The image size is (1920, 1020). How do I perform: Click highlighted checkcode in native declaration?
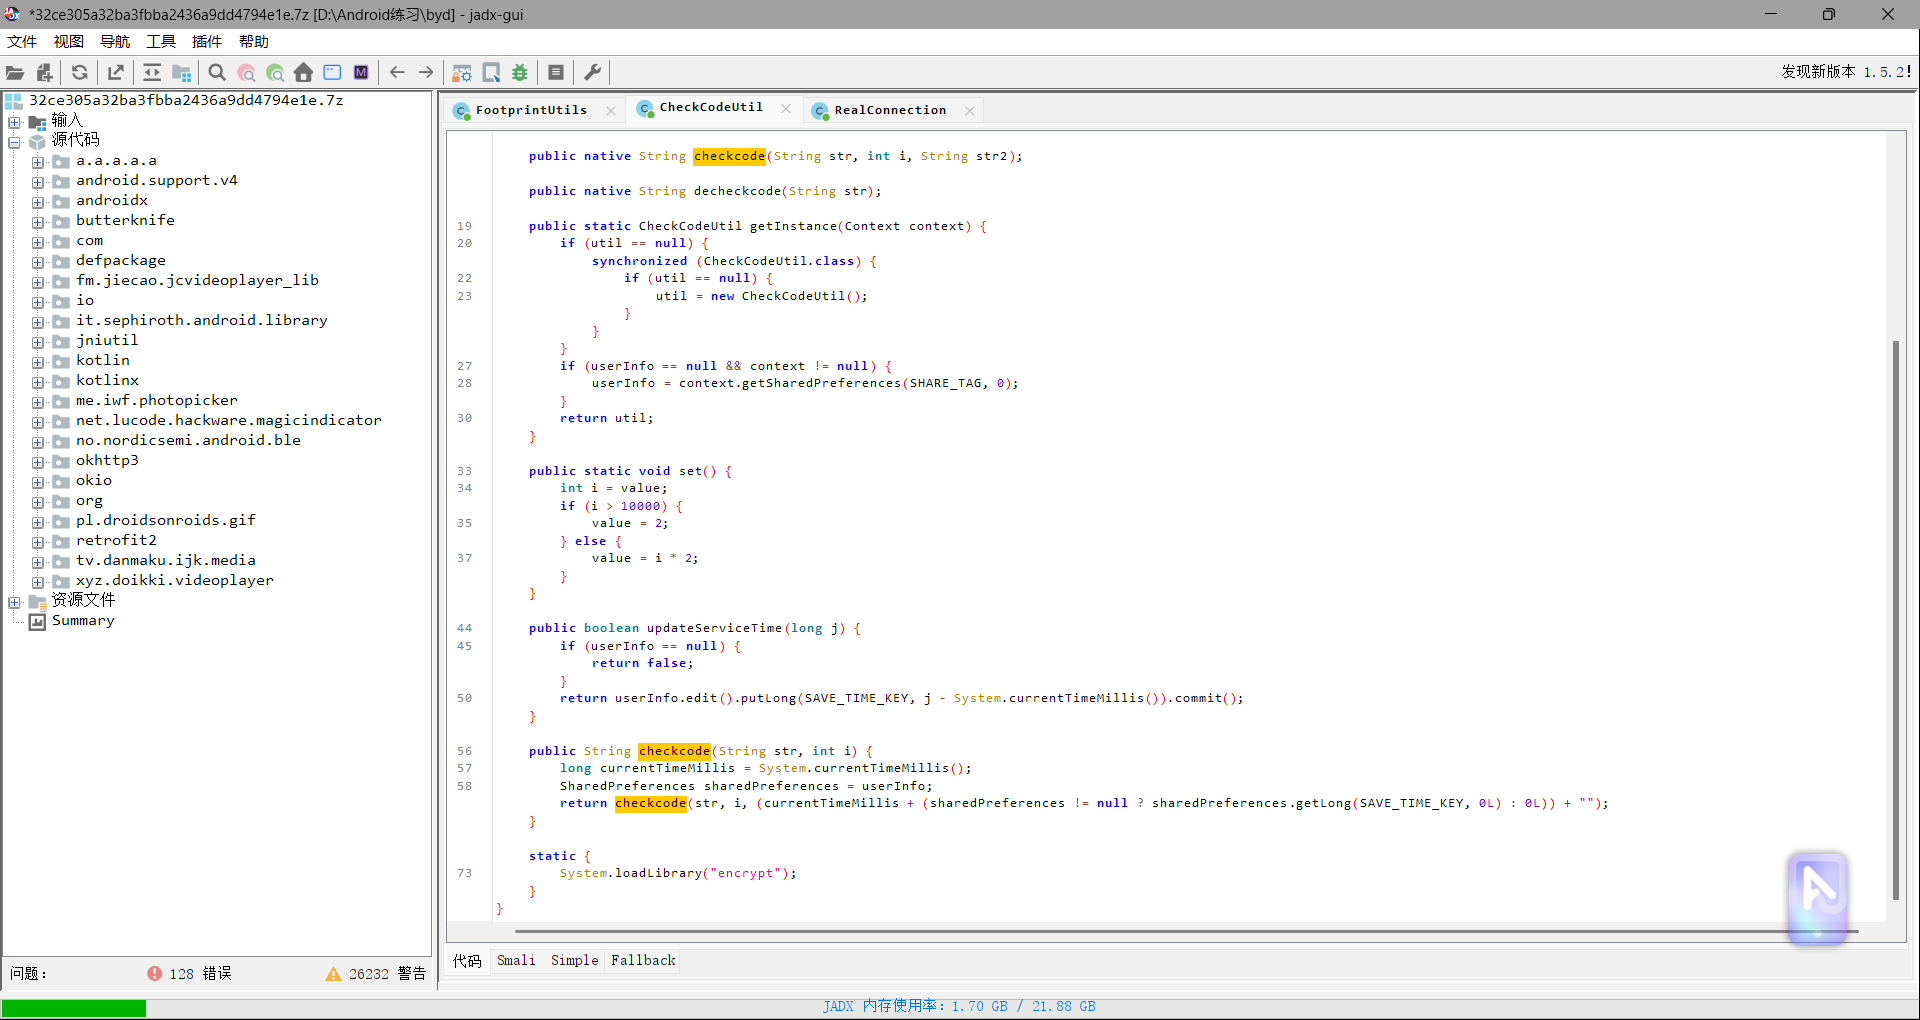729,156
